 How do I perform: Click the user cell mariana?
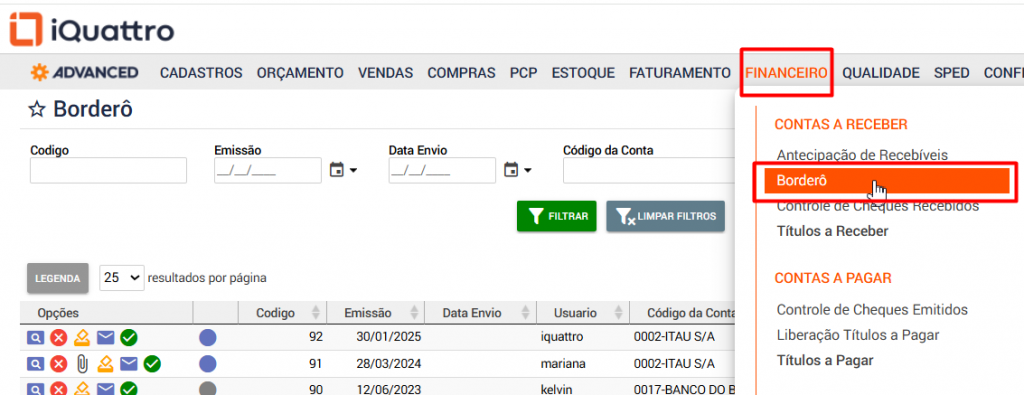tap(563, 364)
